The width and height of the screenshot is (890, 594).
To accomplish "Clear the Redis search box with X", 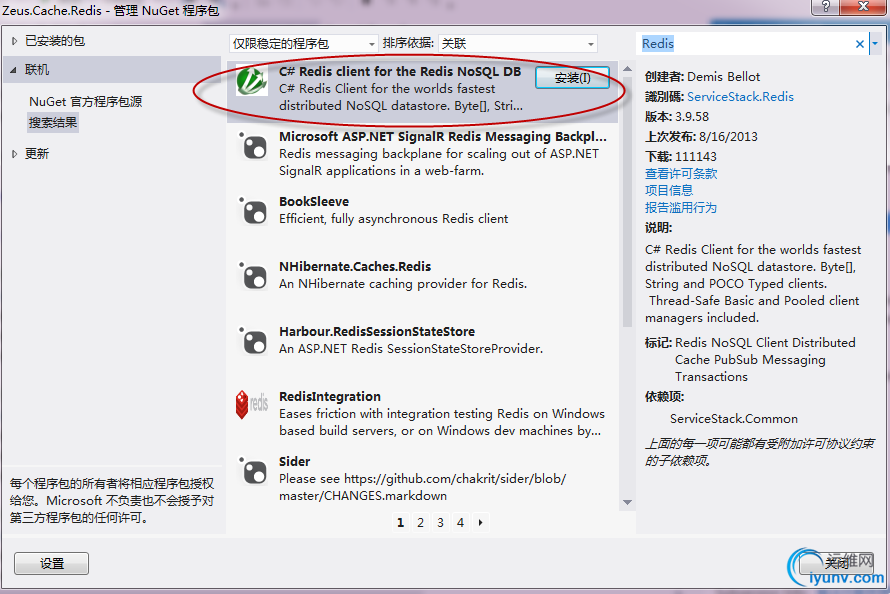I will point(859,44).
